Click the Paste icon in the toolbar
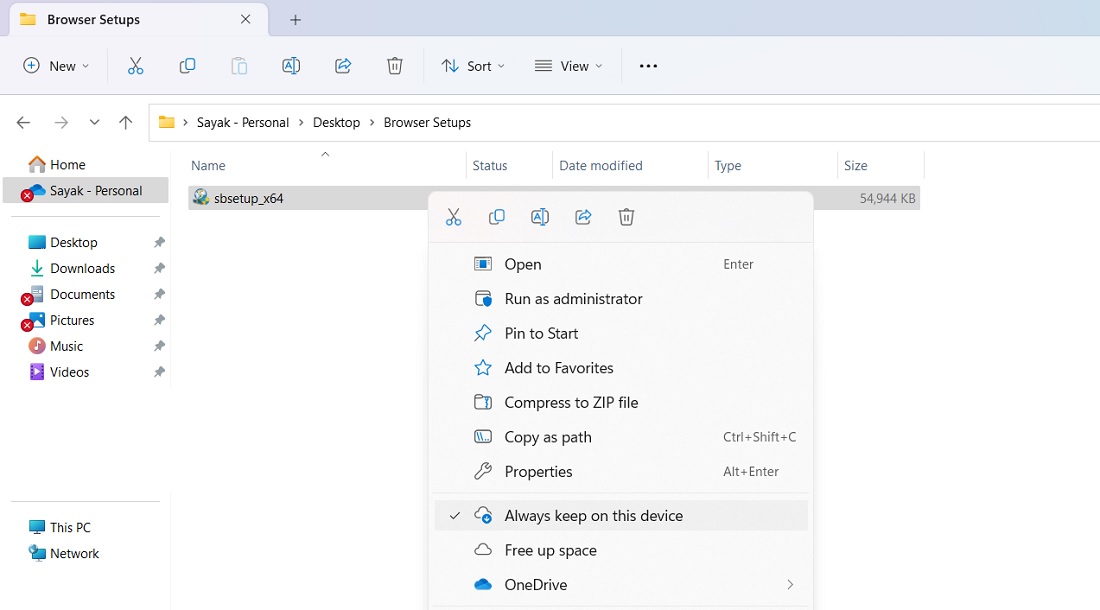The width and height of the screenshot is (1100, 610). click(x=239, y=65)
